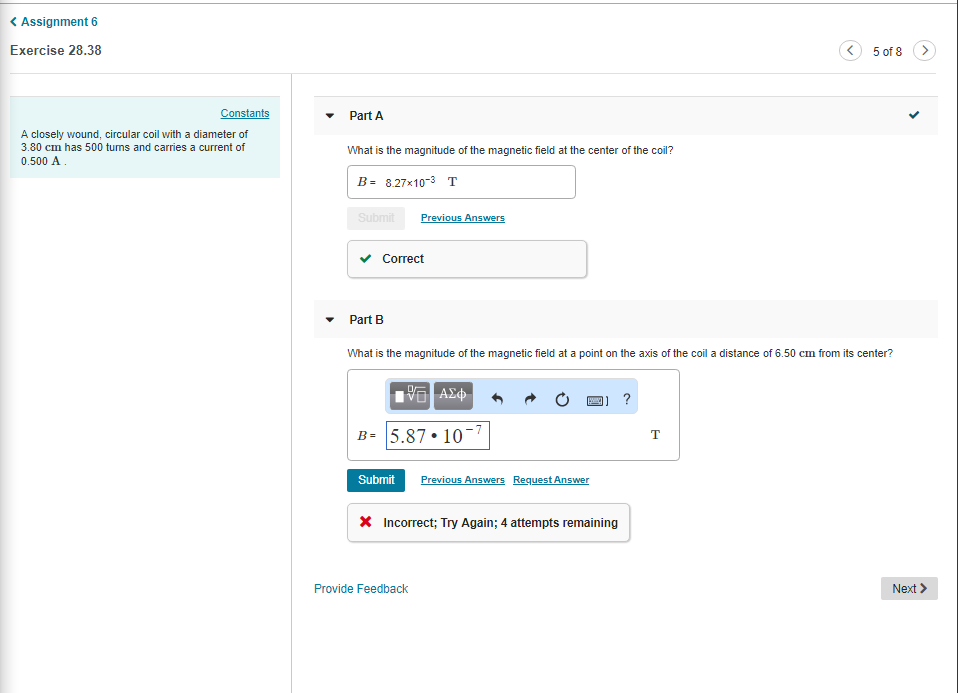The height and width of the screenshot is (693, 958).
Task: Submit the Part B answer
Action: (375, 480)
